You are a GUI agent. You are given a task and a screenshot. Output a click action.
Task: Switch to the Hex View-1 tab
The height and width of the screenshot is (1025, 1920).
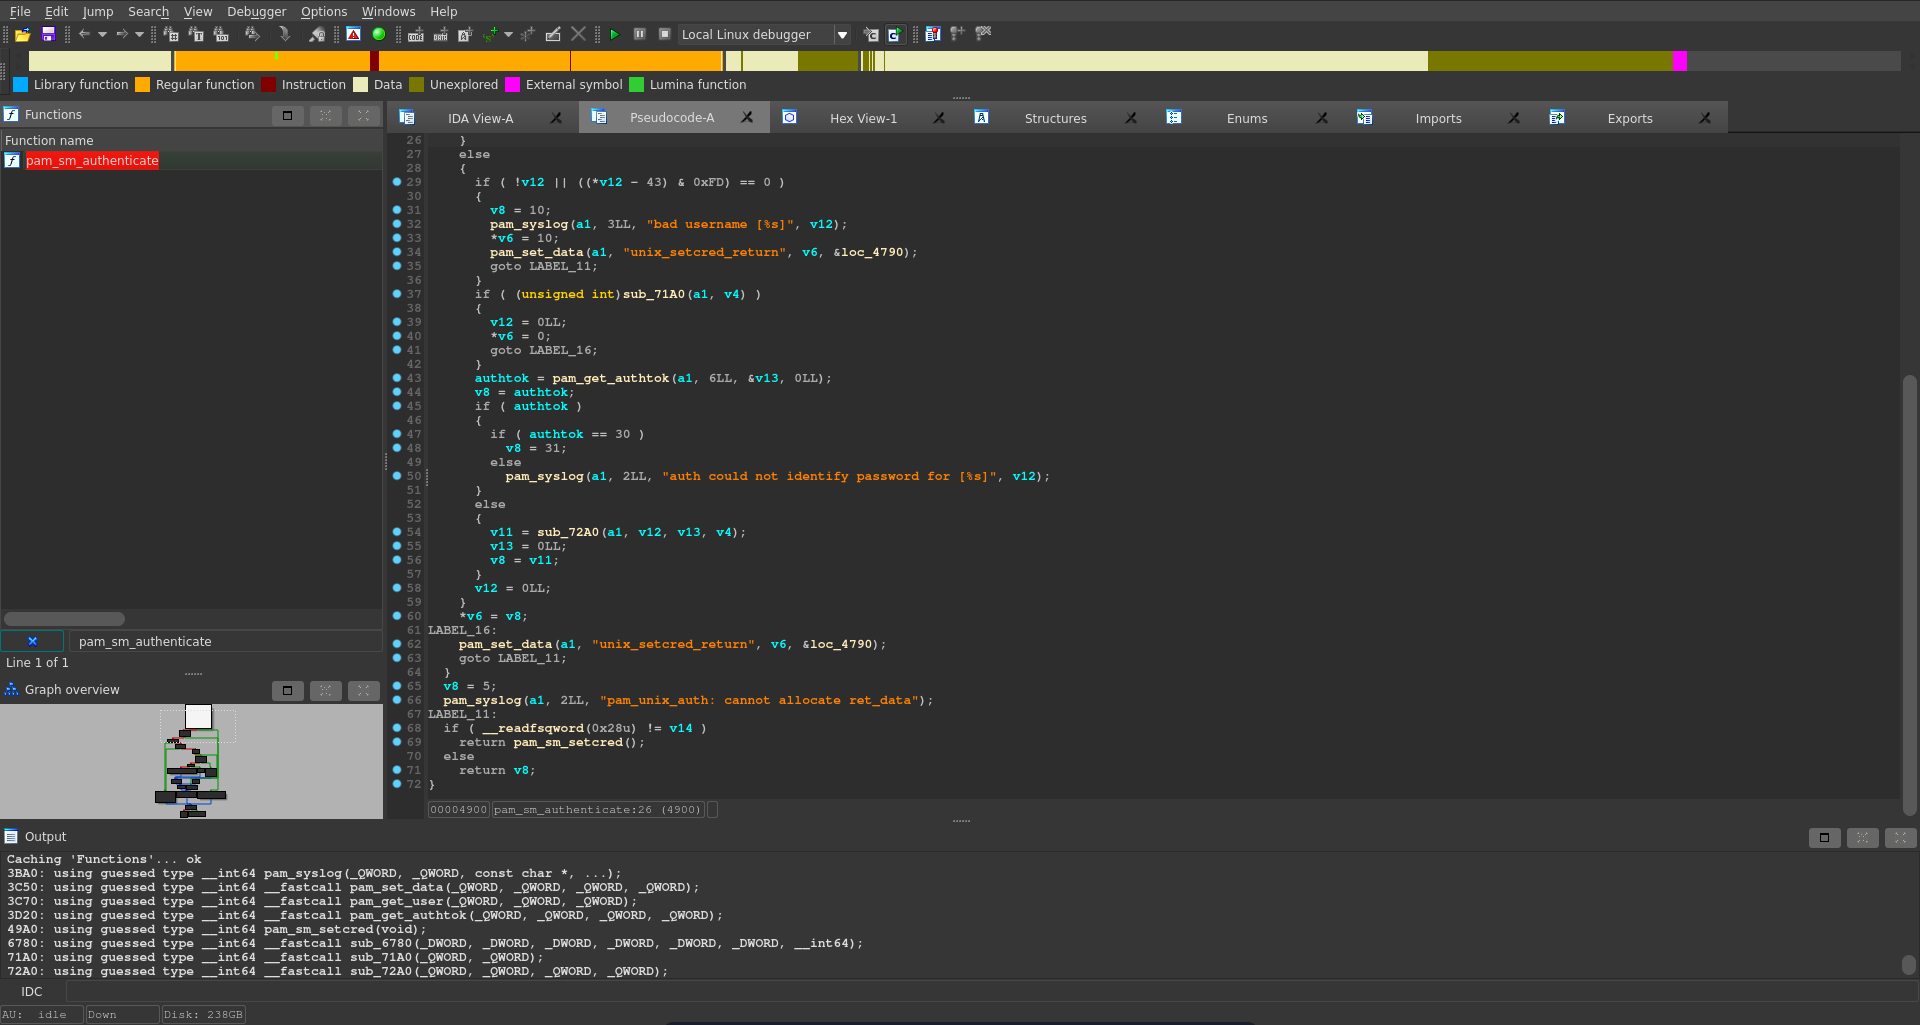[x=862, y=118]
